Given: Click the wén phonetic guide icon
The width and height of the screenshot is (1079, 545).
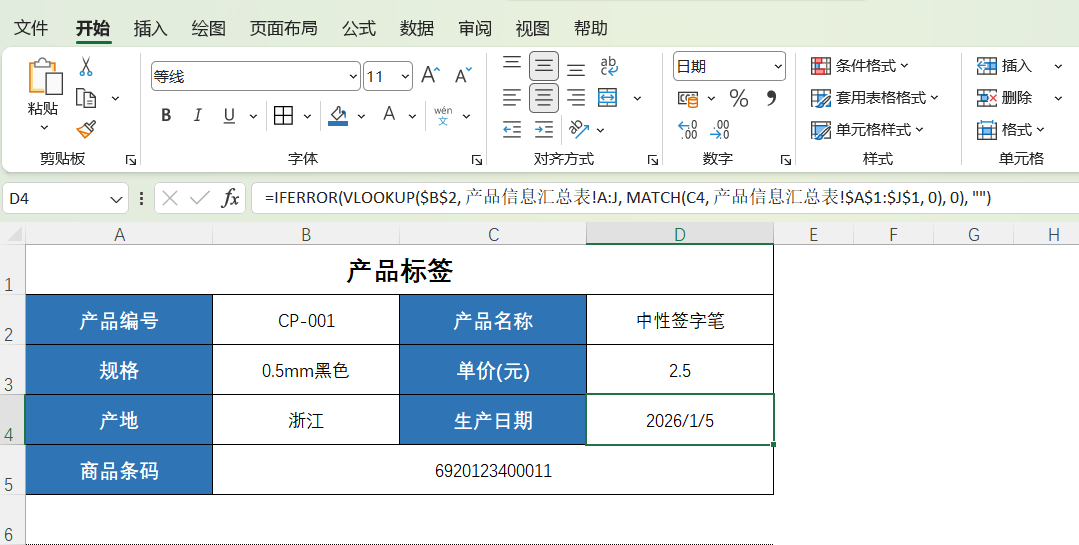Looking at the screenshot, I should pos(443,116).
